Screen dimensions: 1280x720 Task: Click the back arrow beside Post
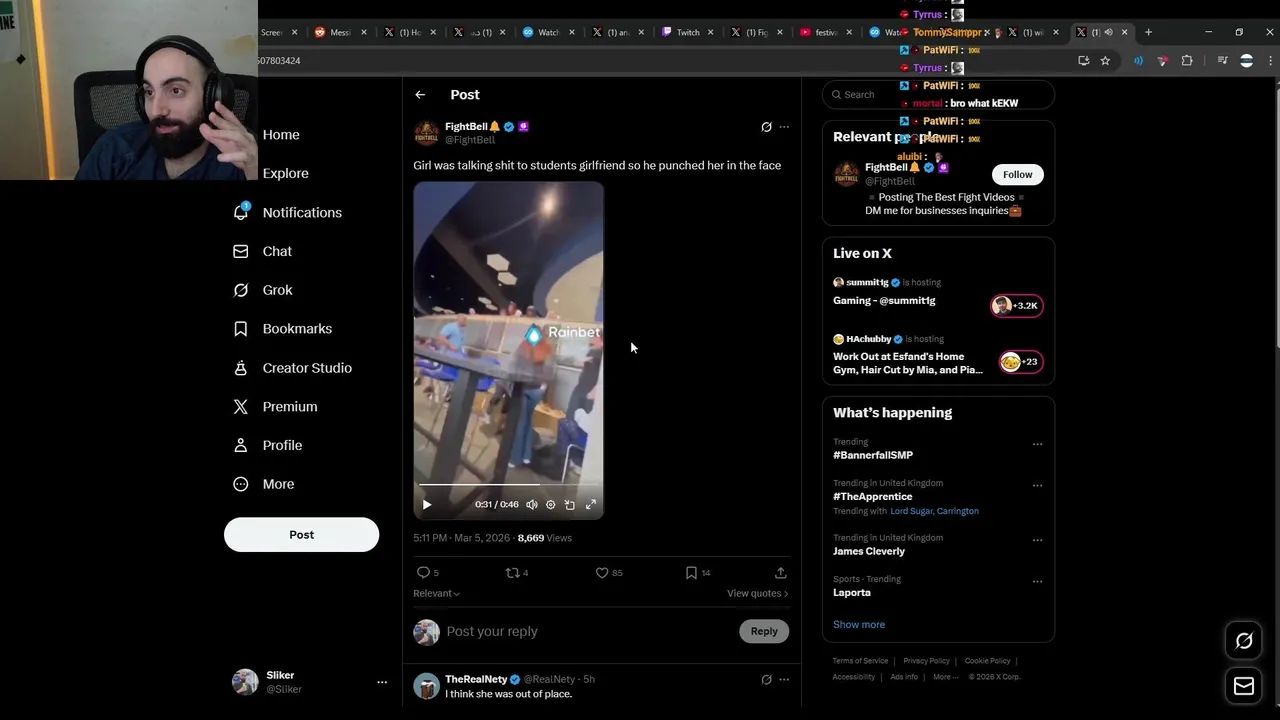[x=420, y=95]
